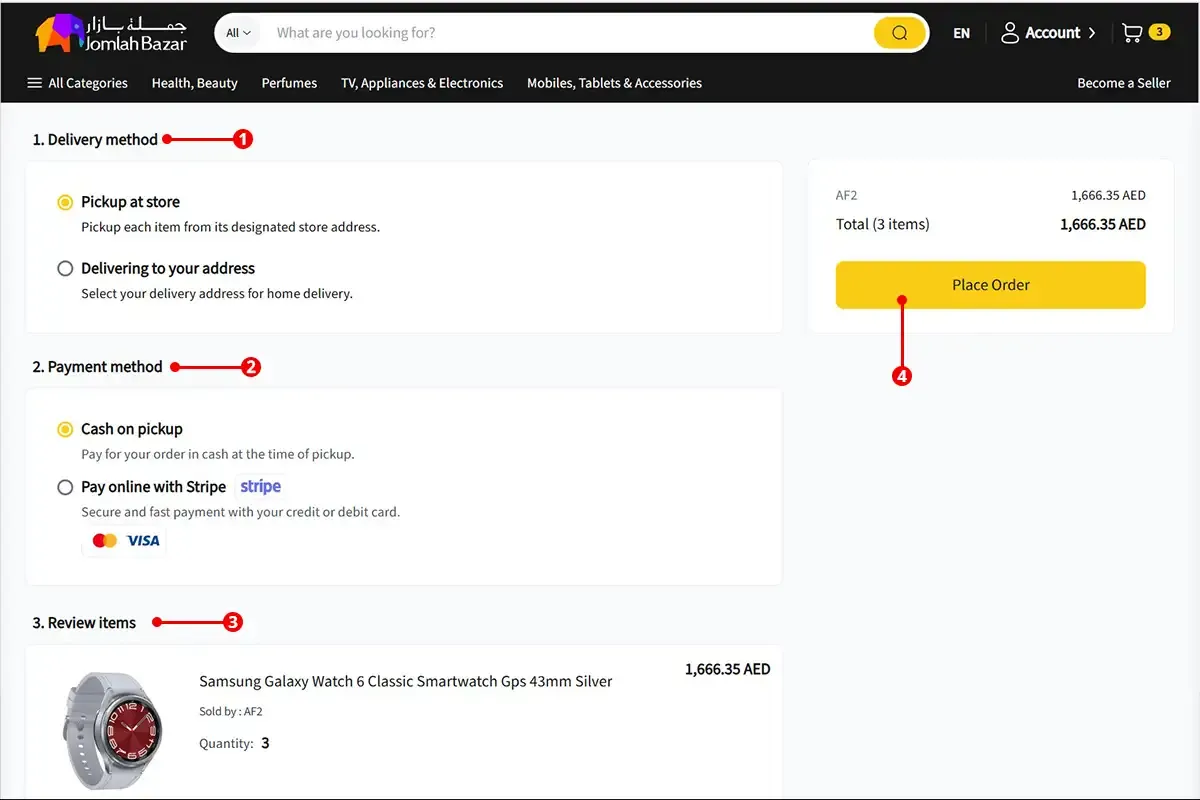Expand the All search category dropdown
Image resolution: width=1200 pixels, height=800 pixels.
[x=238, y=33]
